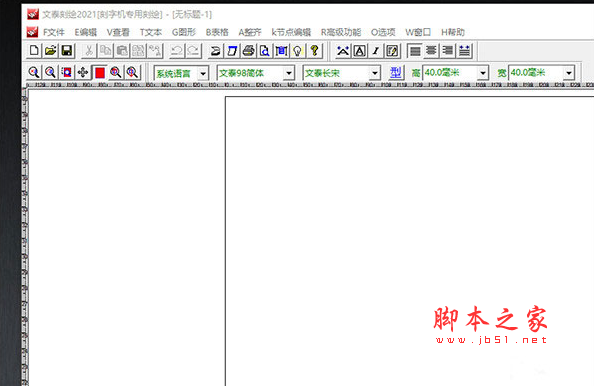The height and width of the screenshot is (386, 594).
Task: Select the four-arrow pan tool
Action: click(83, 72)
